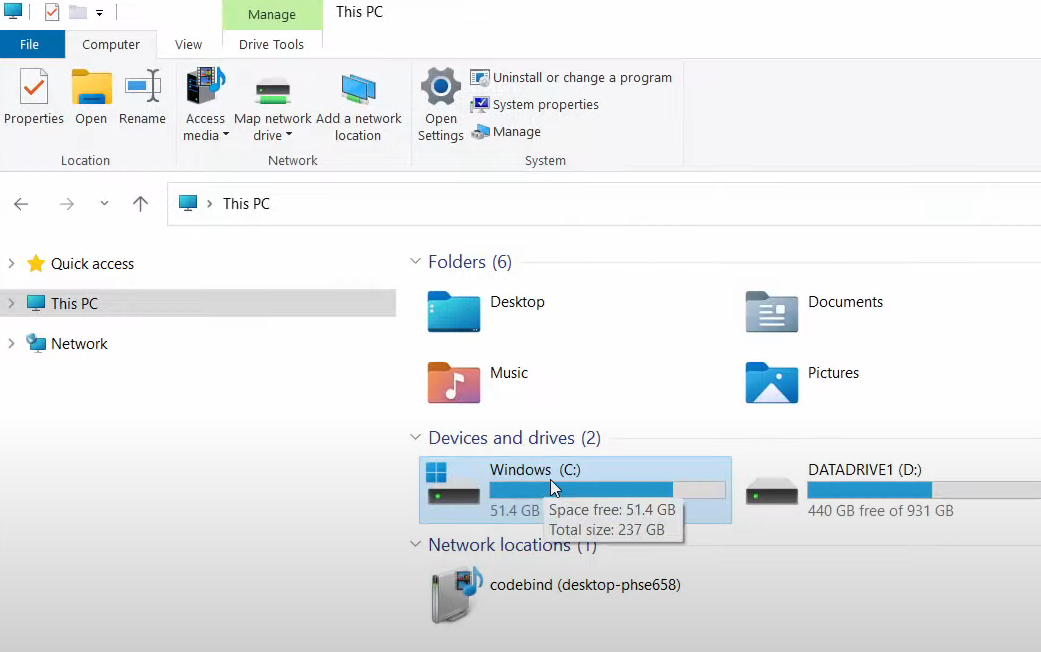
Task: Click the Up arrow navigation button
Action: tap(140, 204)
